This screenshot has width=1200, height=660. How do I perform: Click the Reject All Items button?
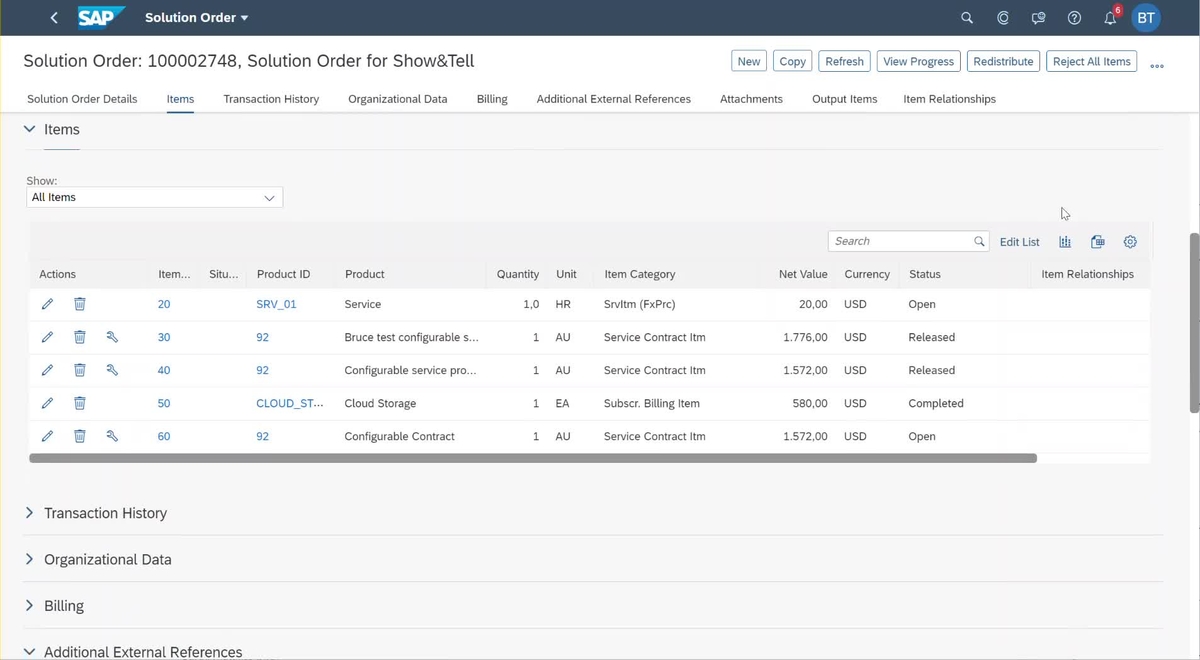(1091, 61)
